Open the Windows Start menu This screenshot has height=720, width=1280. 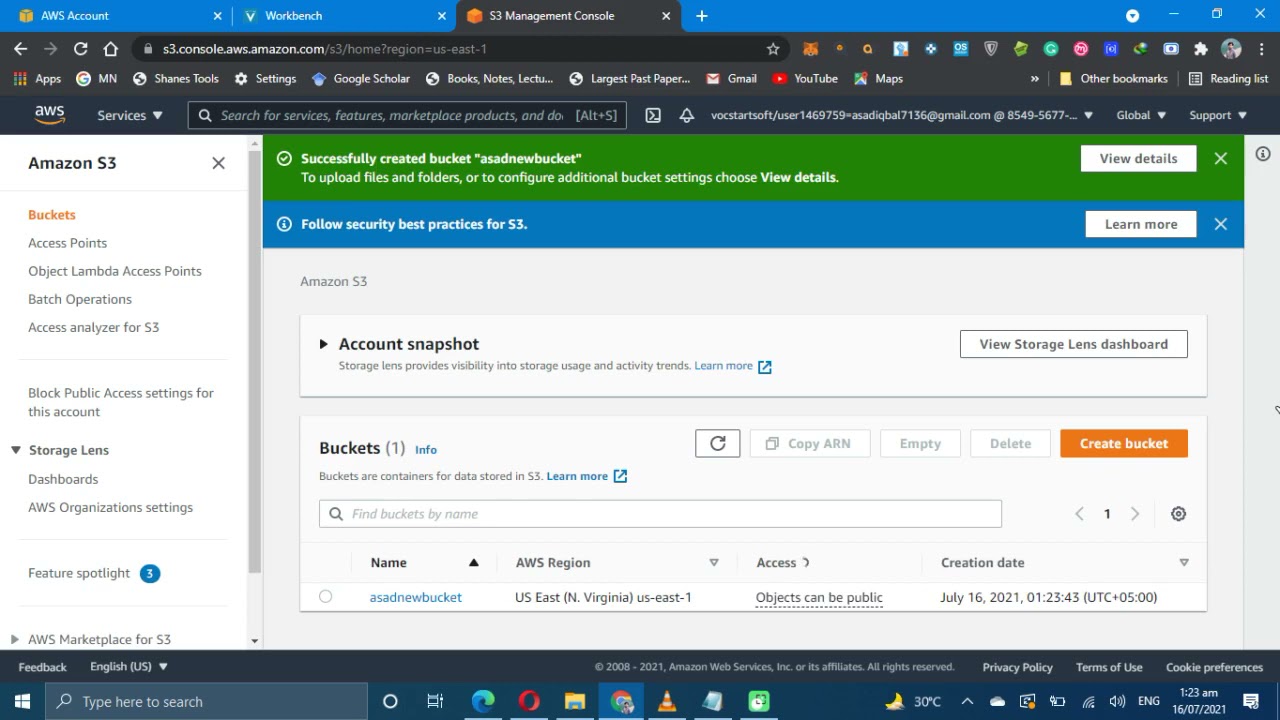pyautogui.click(x=22, y=701)
